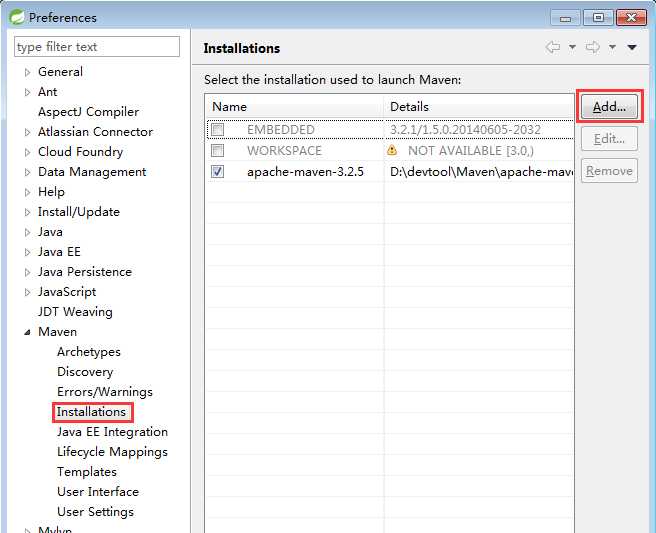Expand the Ant tree node
This screenshot has height=533, width=656.
(28, 92)
